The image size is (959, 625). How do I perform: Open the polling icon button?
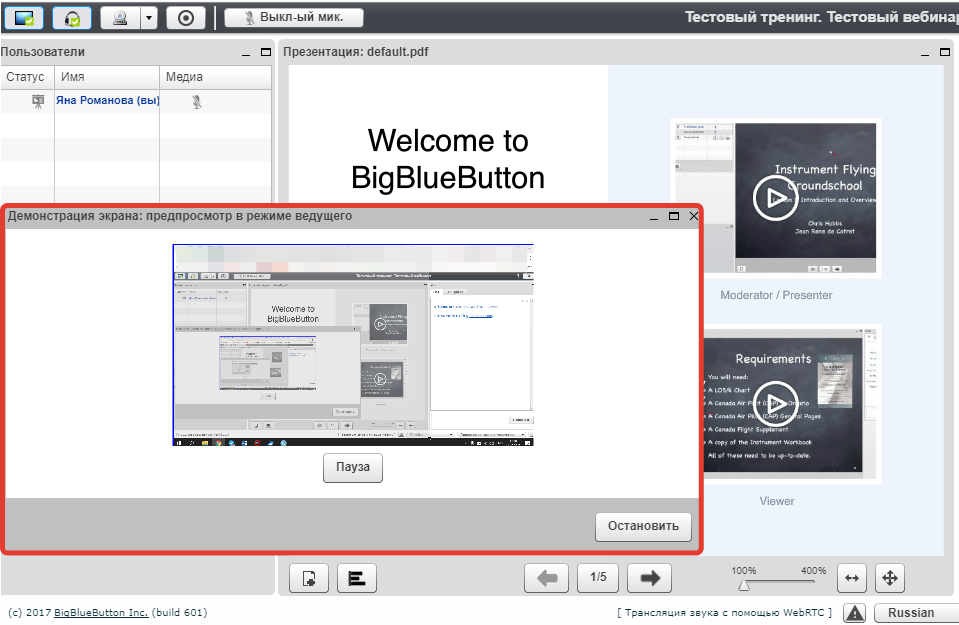357,578
